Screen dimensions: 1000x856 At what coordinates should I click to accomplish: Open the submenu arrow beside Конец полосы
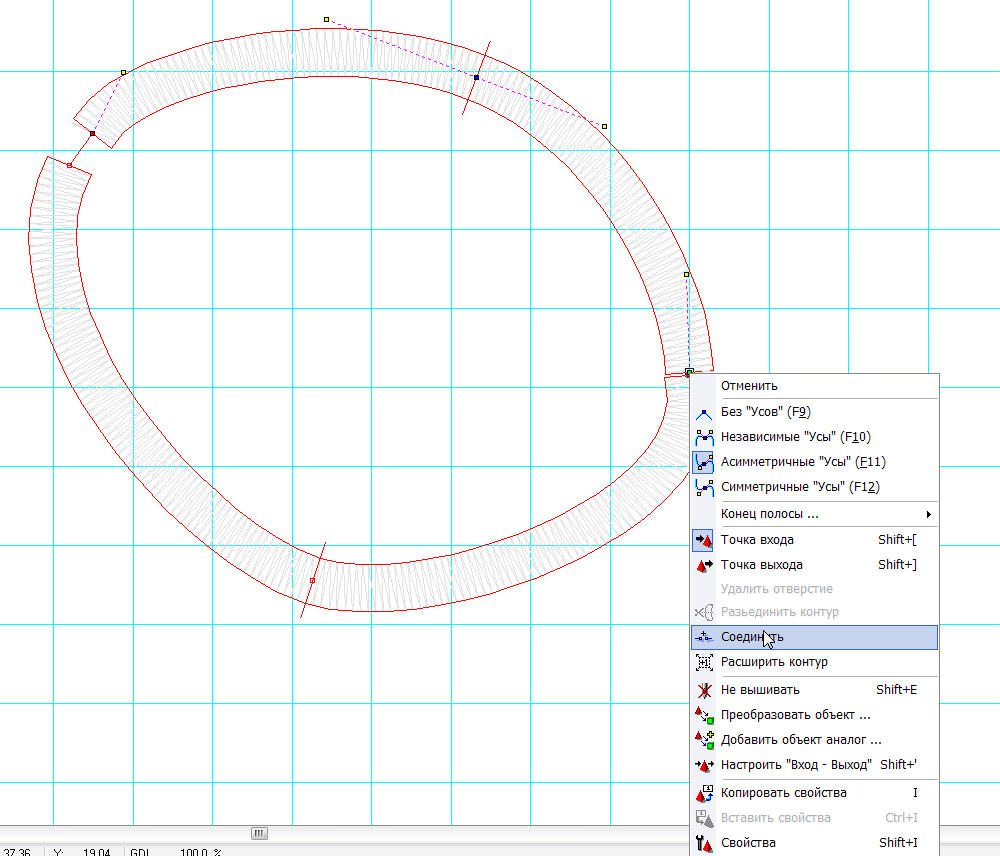tap(930, 514)
